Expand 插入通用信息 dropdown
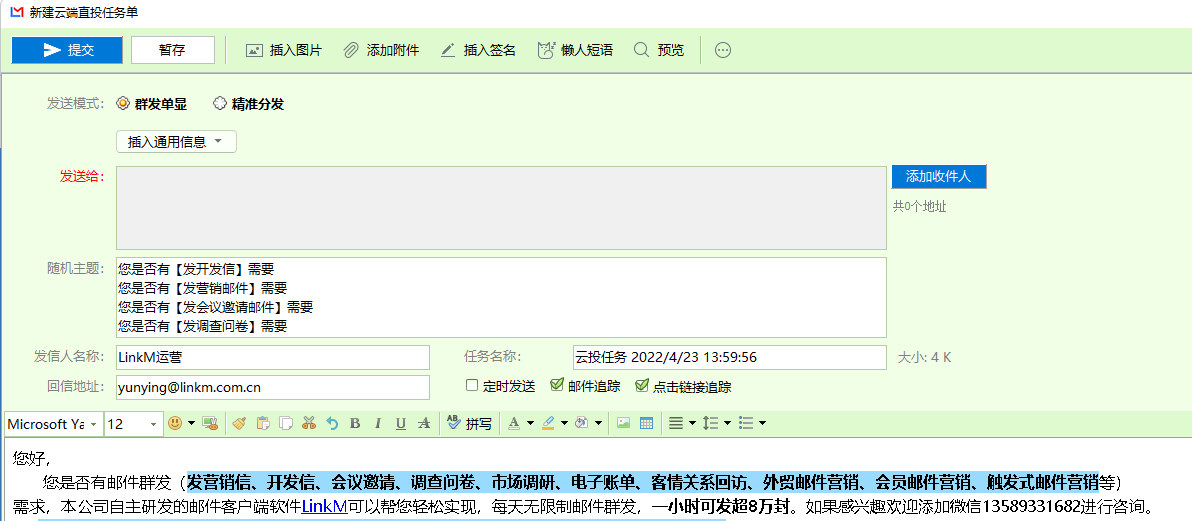This screenshot has height=521, width=1192. pyautogui.click(x=176, y=142)
